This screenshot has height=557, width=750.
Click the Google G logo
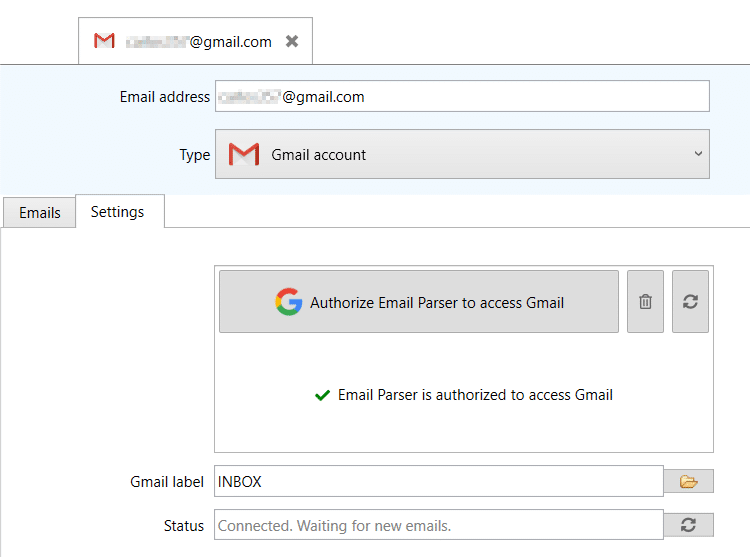[288, 302]
